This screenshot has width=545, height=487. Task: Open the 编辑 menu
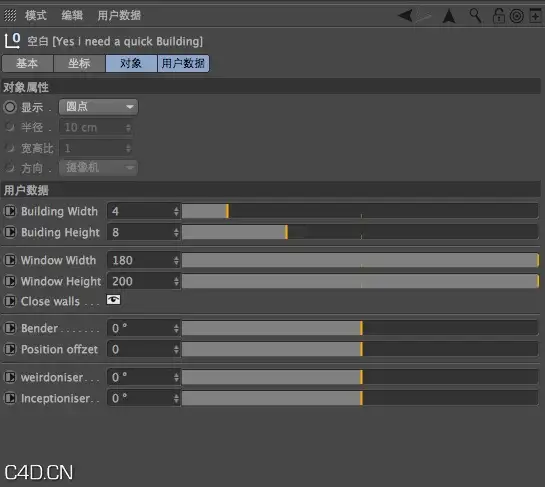[72, 15]
